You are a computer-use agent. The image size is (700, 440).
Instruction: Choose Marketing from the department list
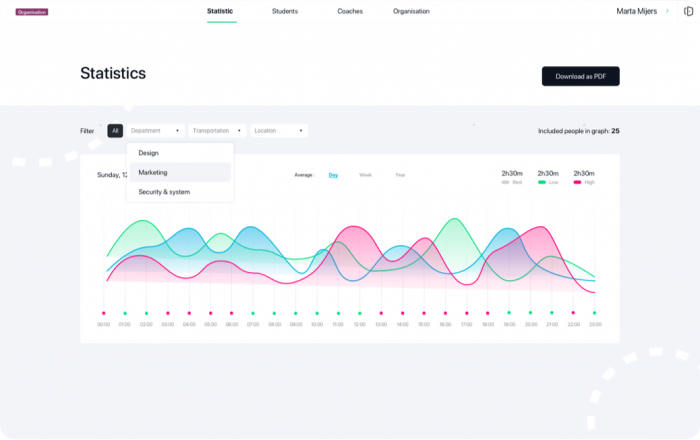(180, 172)
